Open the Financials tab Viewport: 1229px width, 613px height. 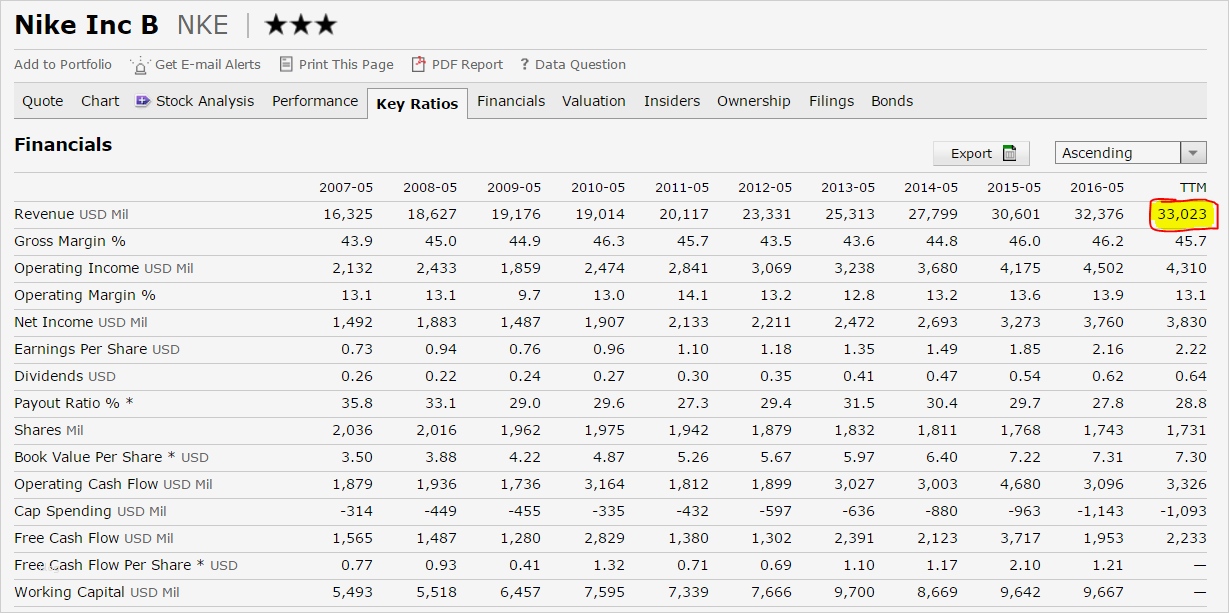click(x=511, y=101)
